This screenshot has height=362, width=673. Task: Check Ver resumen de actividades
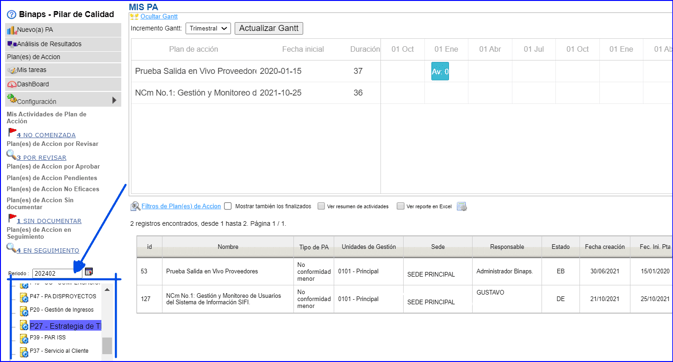coord(321,206)
